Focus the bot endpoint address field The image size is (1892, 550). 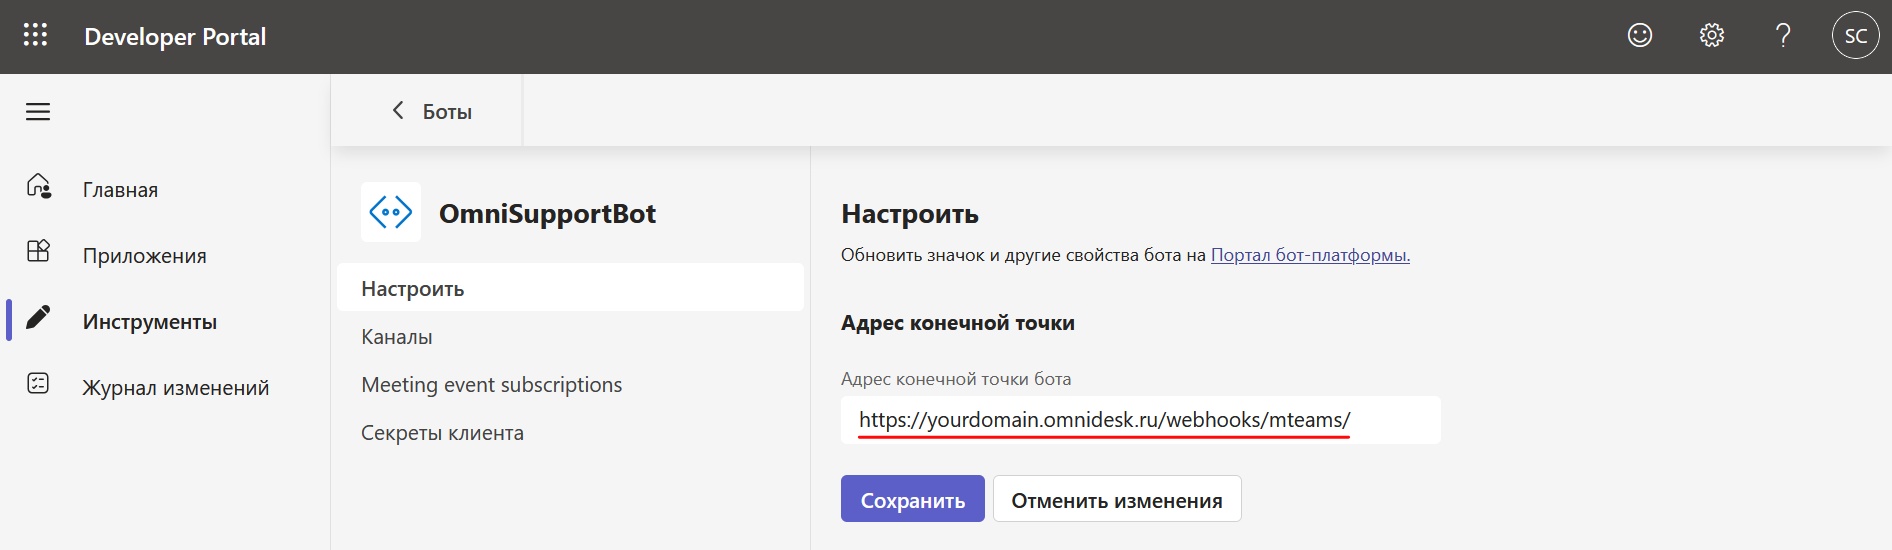tap(1141, 420)
